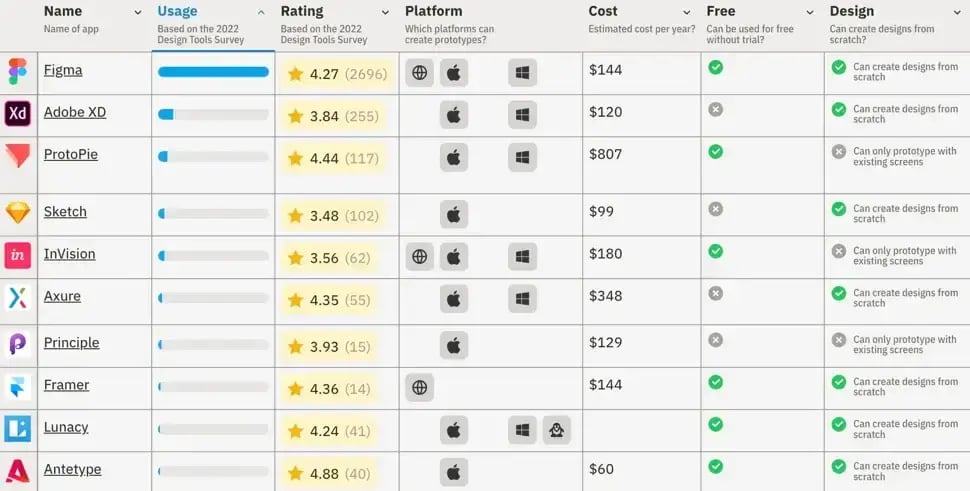The width and height of the screenshot is (970, 491).
Task: Open the Design column dropdown arrow
Action: (957, 12)
